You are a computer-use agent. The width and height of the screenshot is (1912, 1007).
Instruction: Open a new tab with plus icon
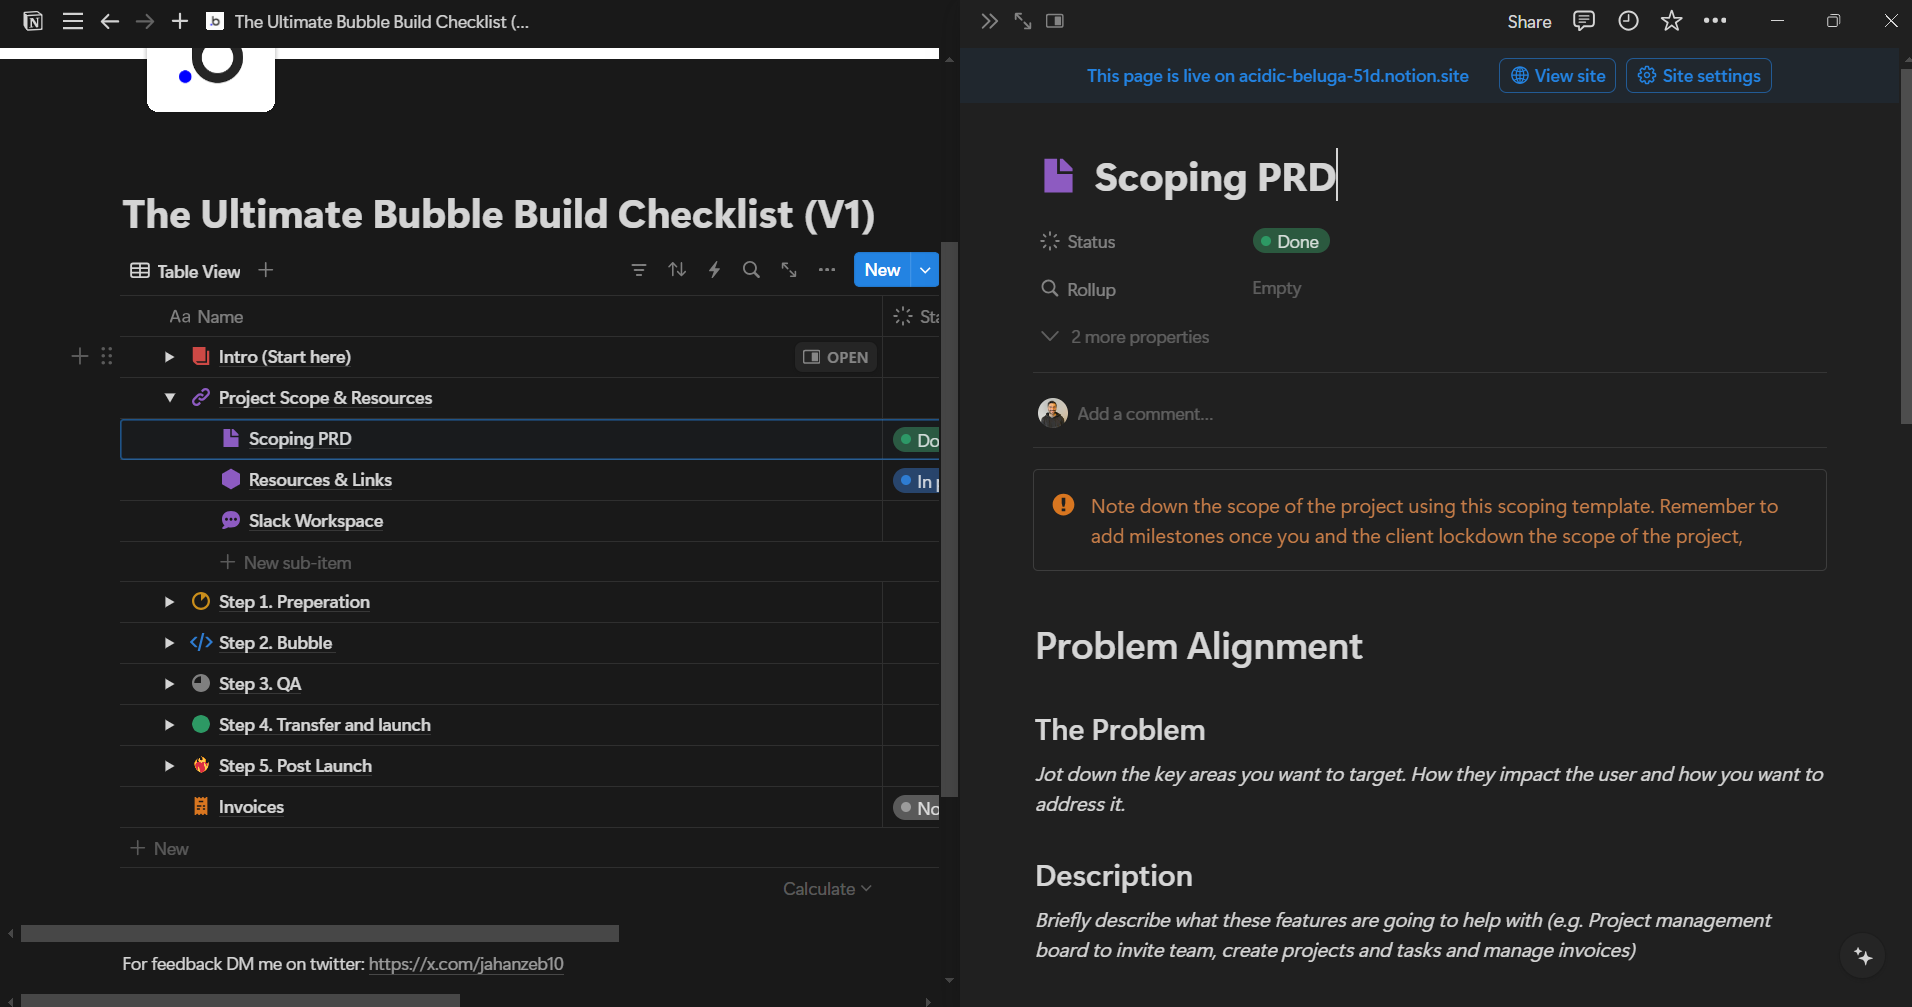point(180,21)
